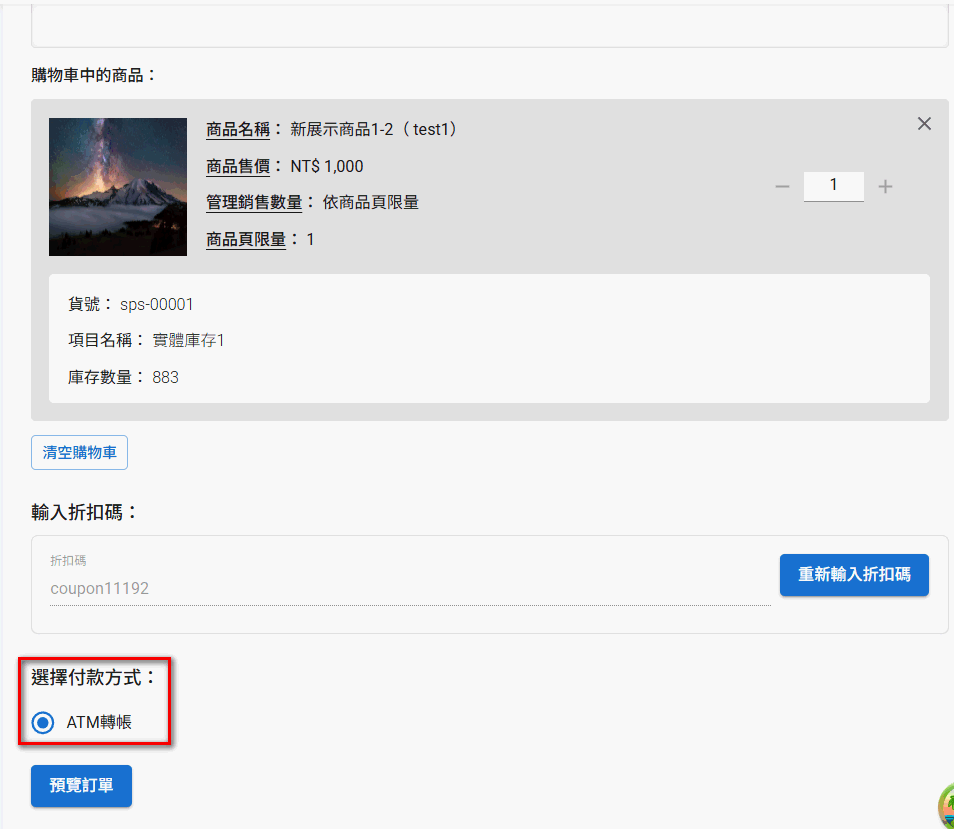The width and height of the screenshot is (954, 829).
Task: Decrease quantity with the minus icon
Action: pos(782,187)
